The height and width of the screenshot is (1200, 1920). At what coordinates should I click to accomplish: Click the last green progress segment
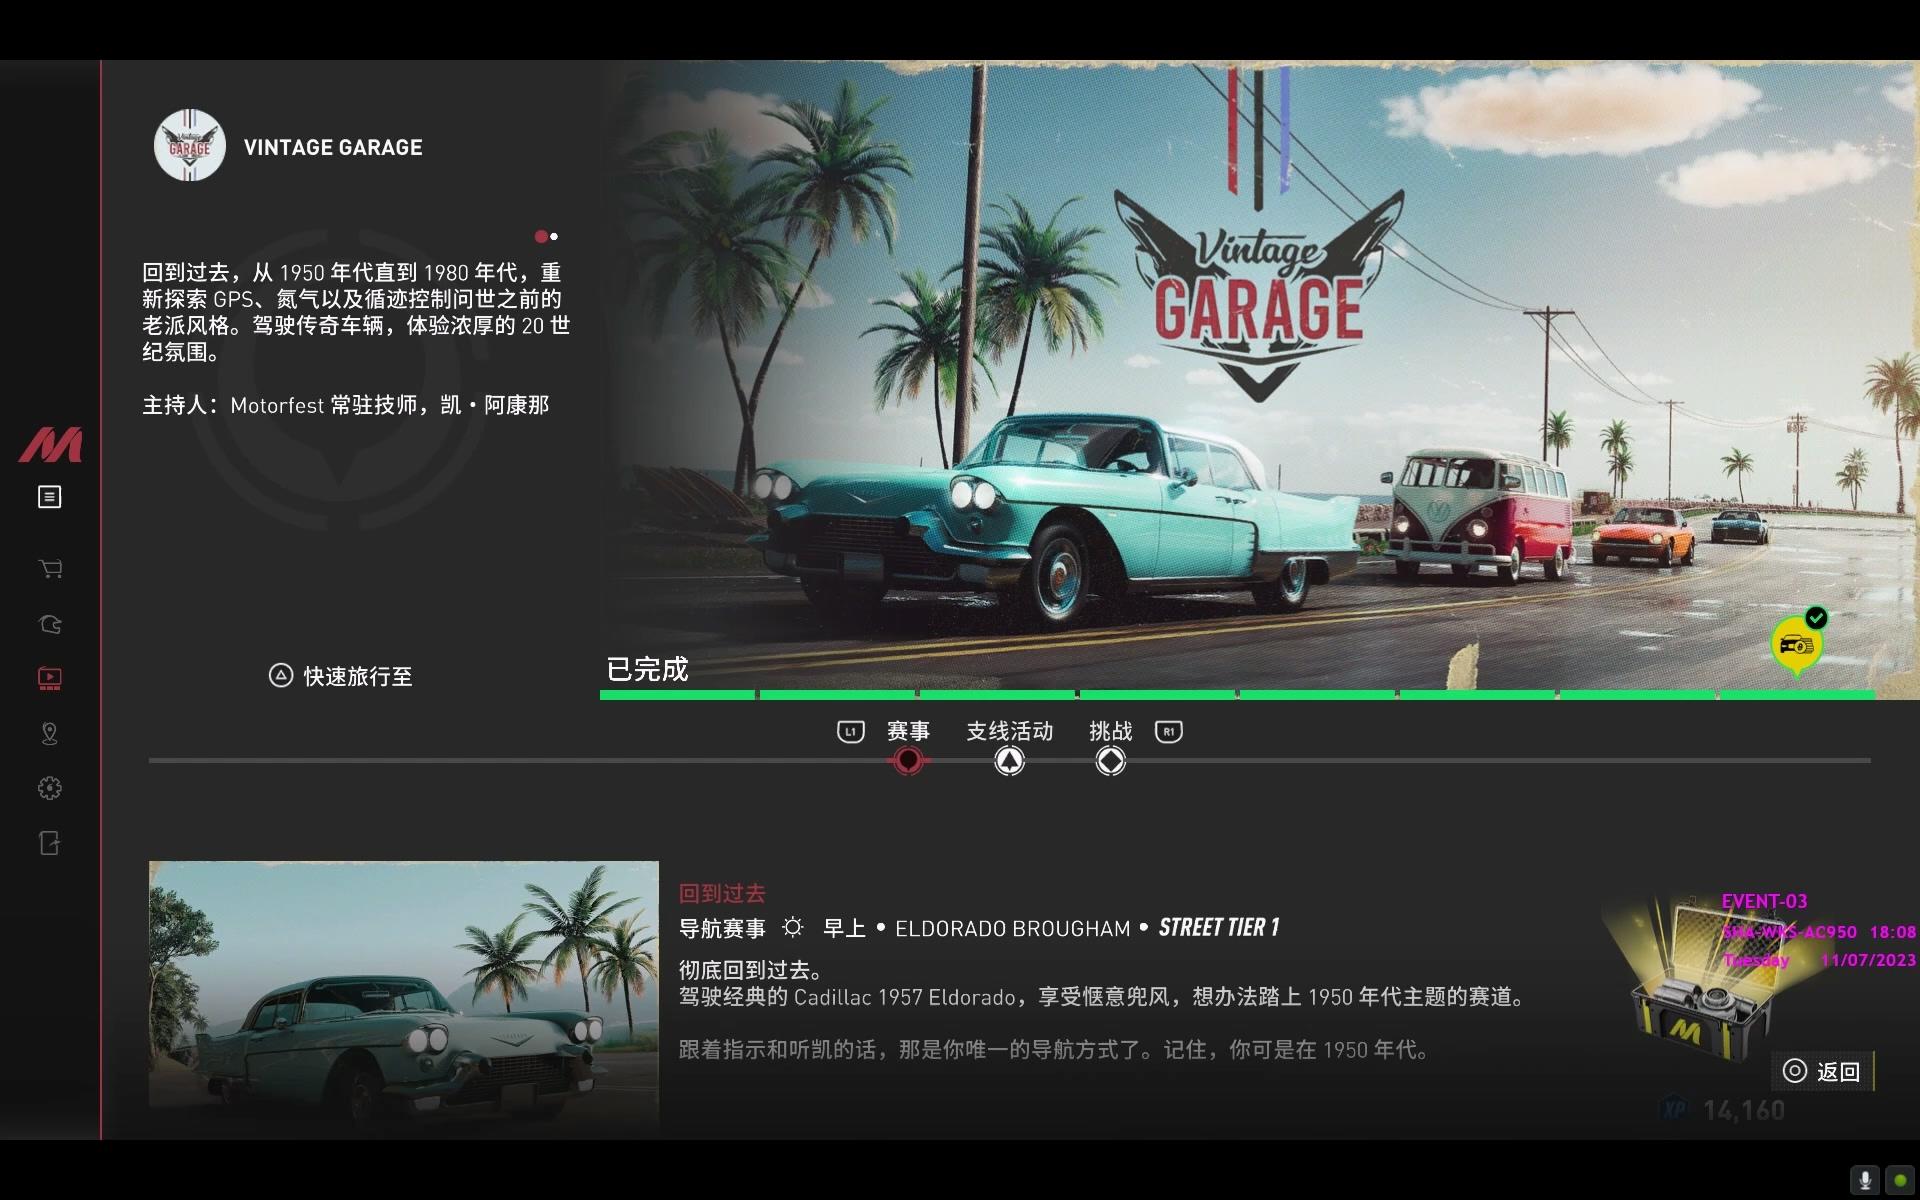(x=1798, y=694)
